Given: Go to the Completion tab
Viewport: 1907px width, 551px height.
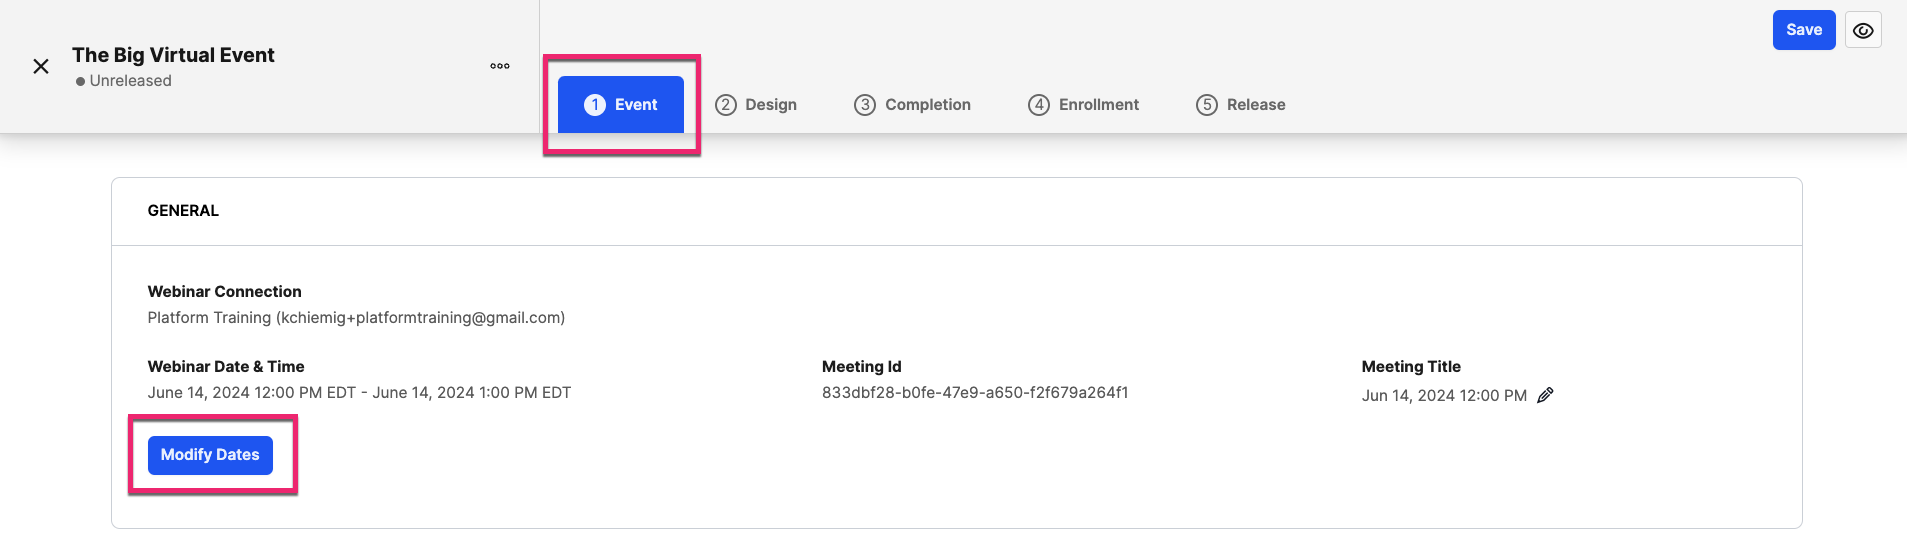Looking at the screenshot, I should (912, 105).
